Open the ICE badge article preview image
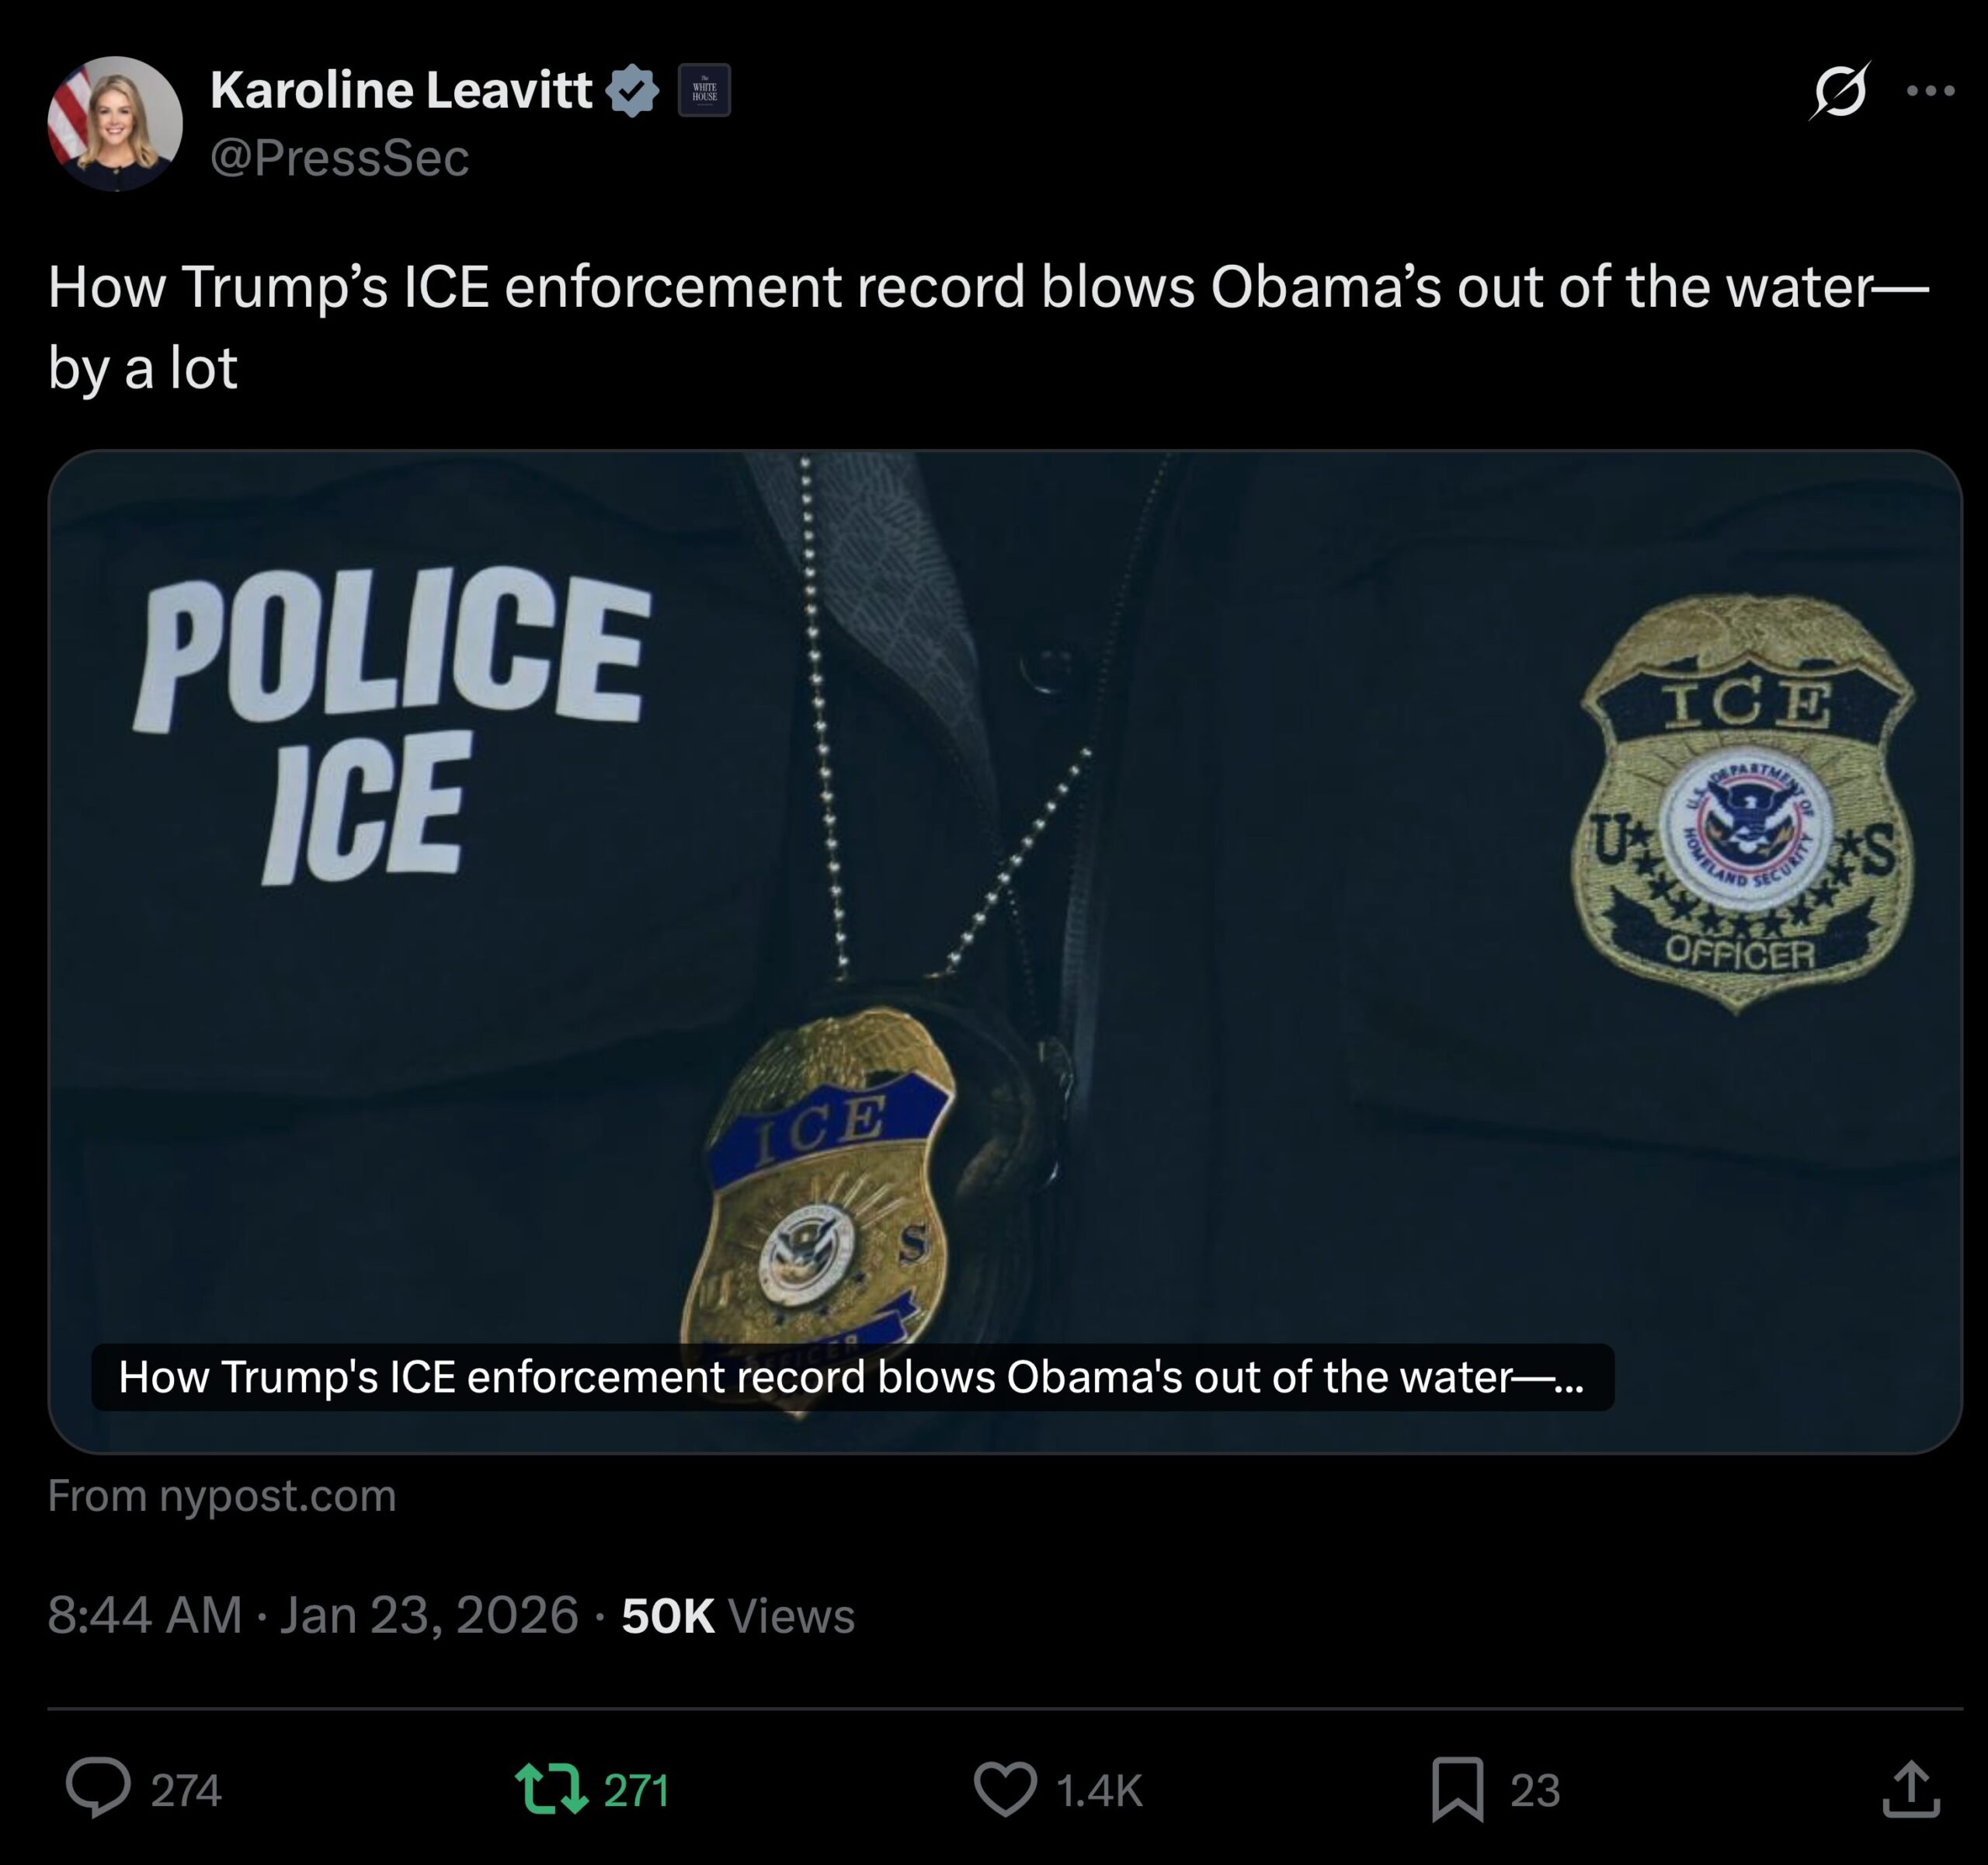The image size is (1988, 1865). click(x=1005, y=951)
